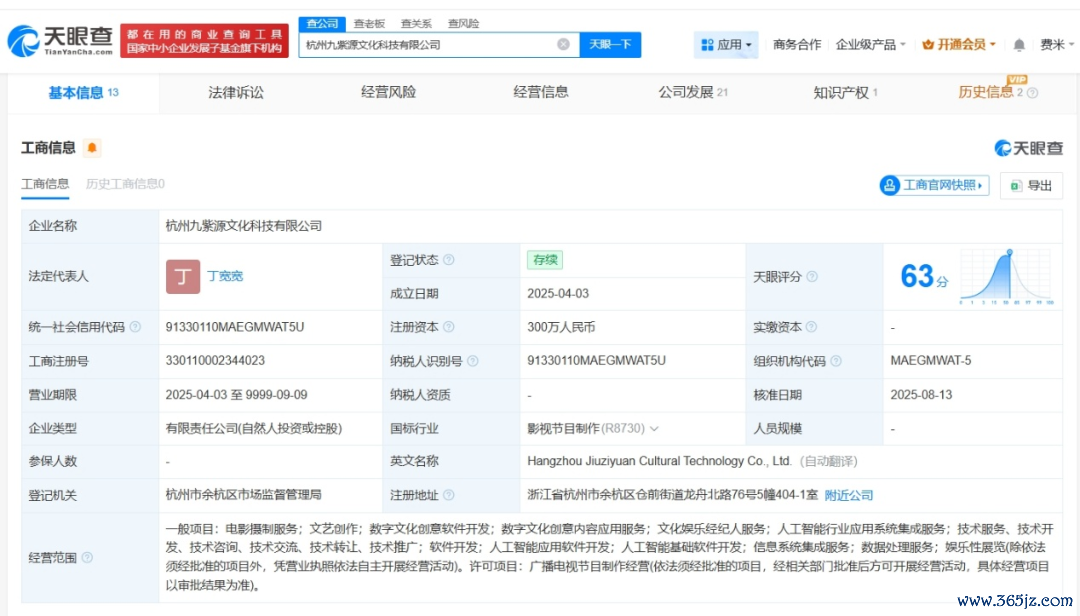This screenshot has height=616, width=1080.
Task: Clear the search box with the X icon
Action: (563, 44)
